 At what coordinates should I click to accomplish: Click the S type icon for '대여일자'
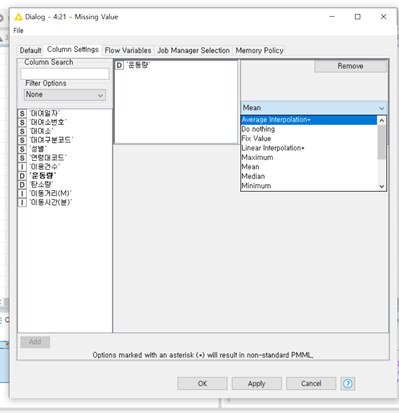22,113
